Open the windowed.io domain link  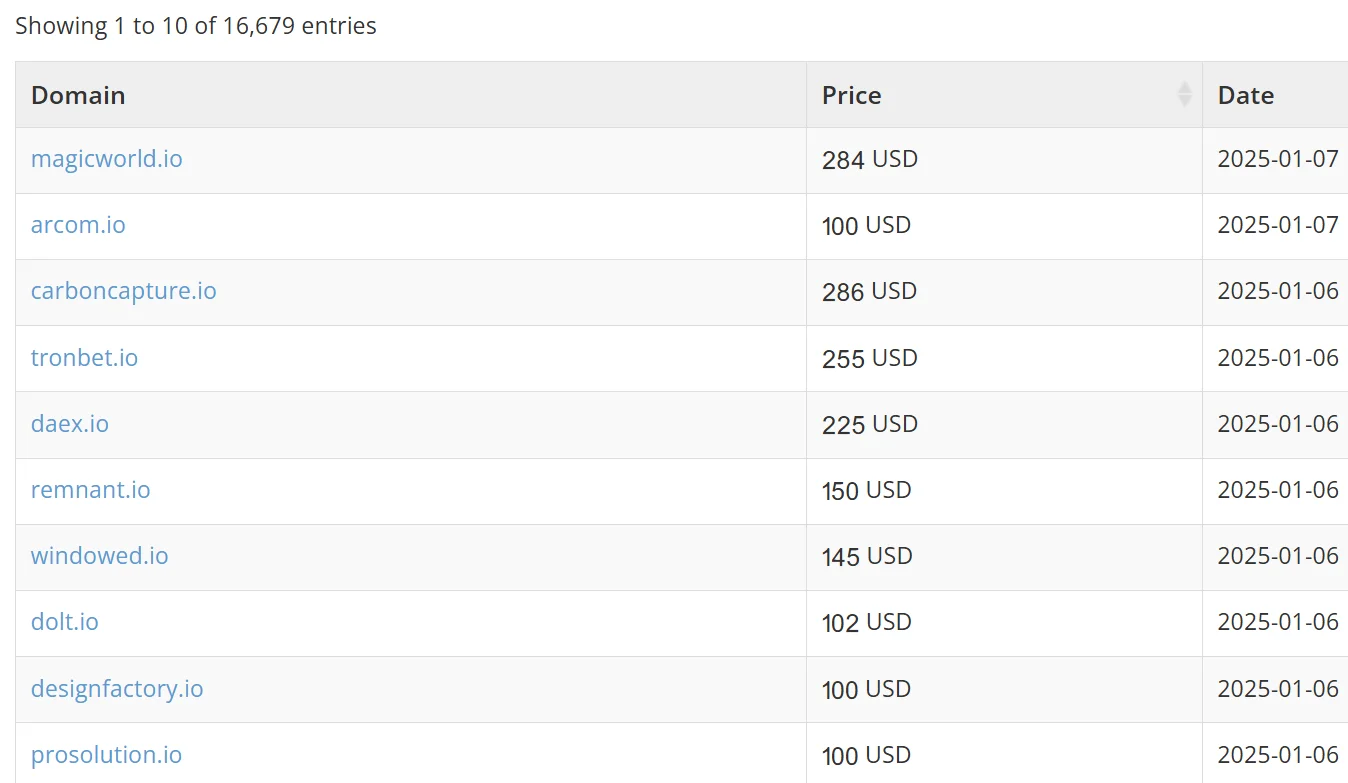(x=100, y=555)
